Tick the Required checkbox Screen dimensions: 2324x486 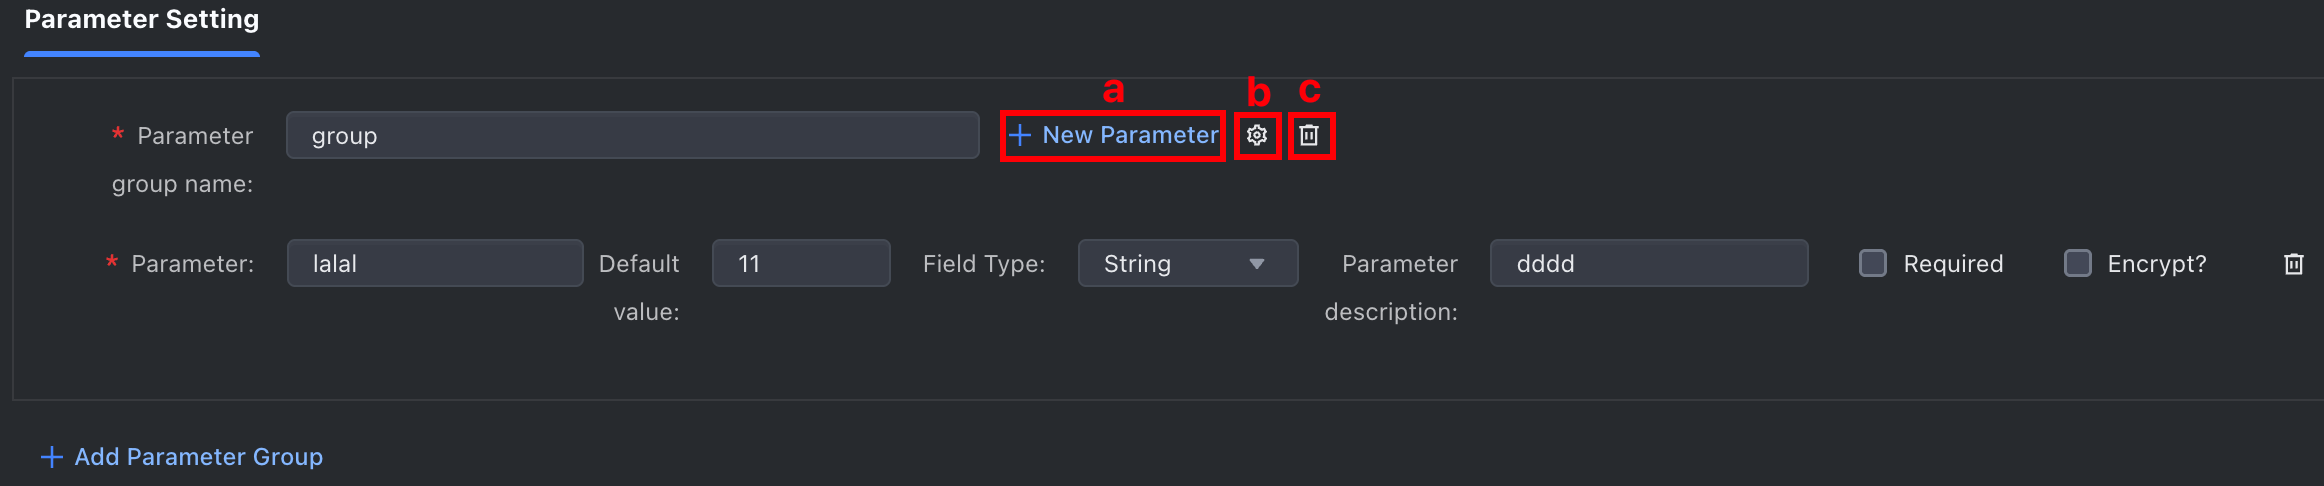(x=1873, y=263)
